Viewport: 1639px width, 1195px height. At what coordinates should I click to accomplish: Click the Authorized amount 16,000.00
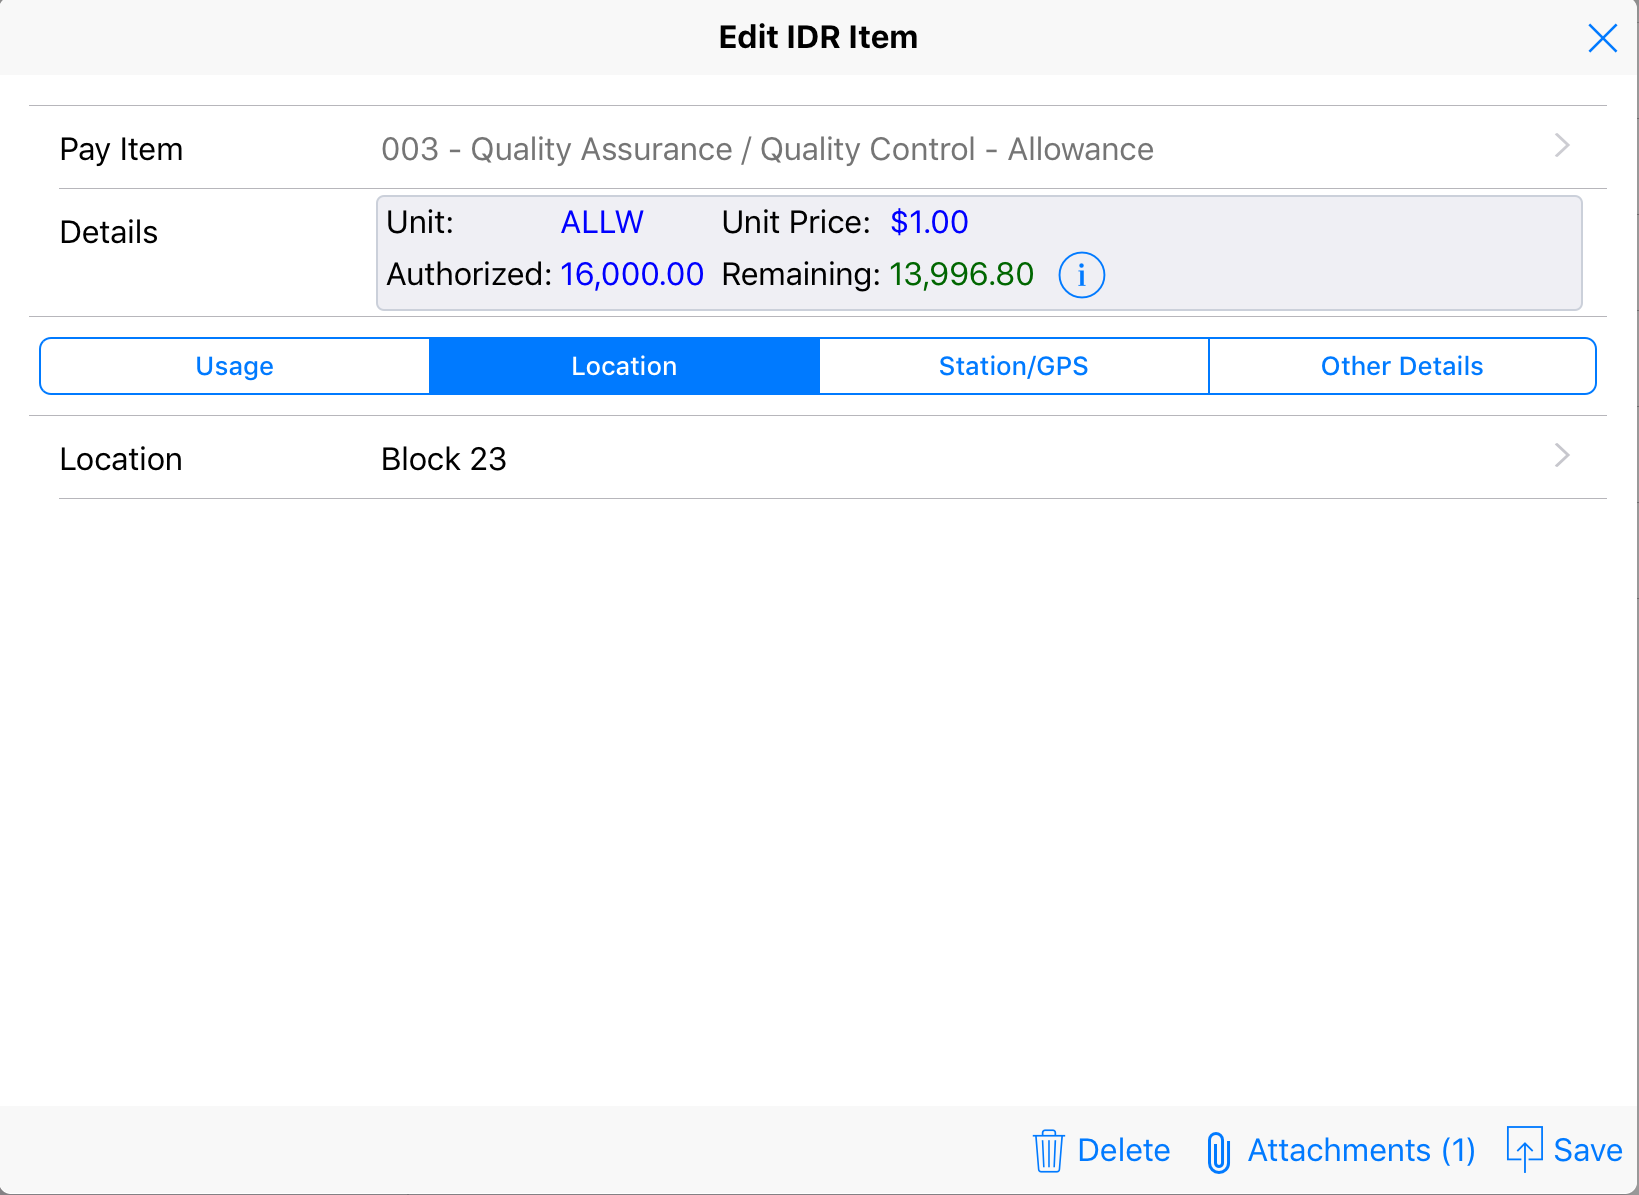[x=632, y=274]
